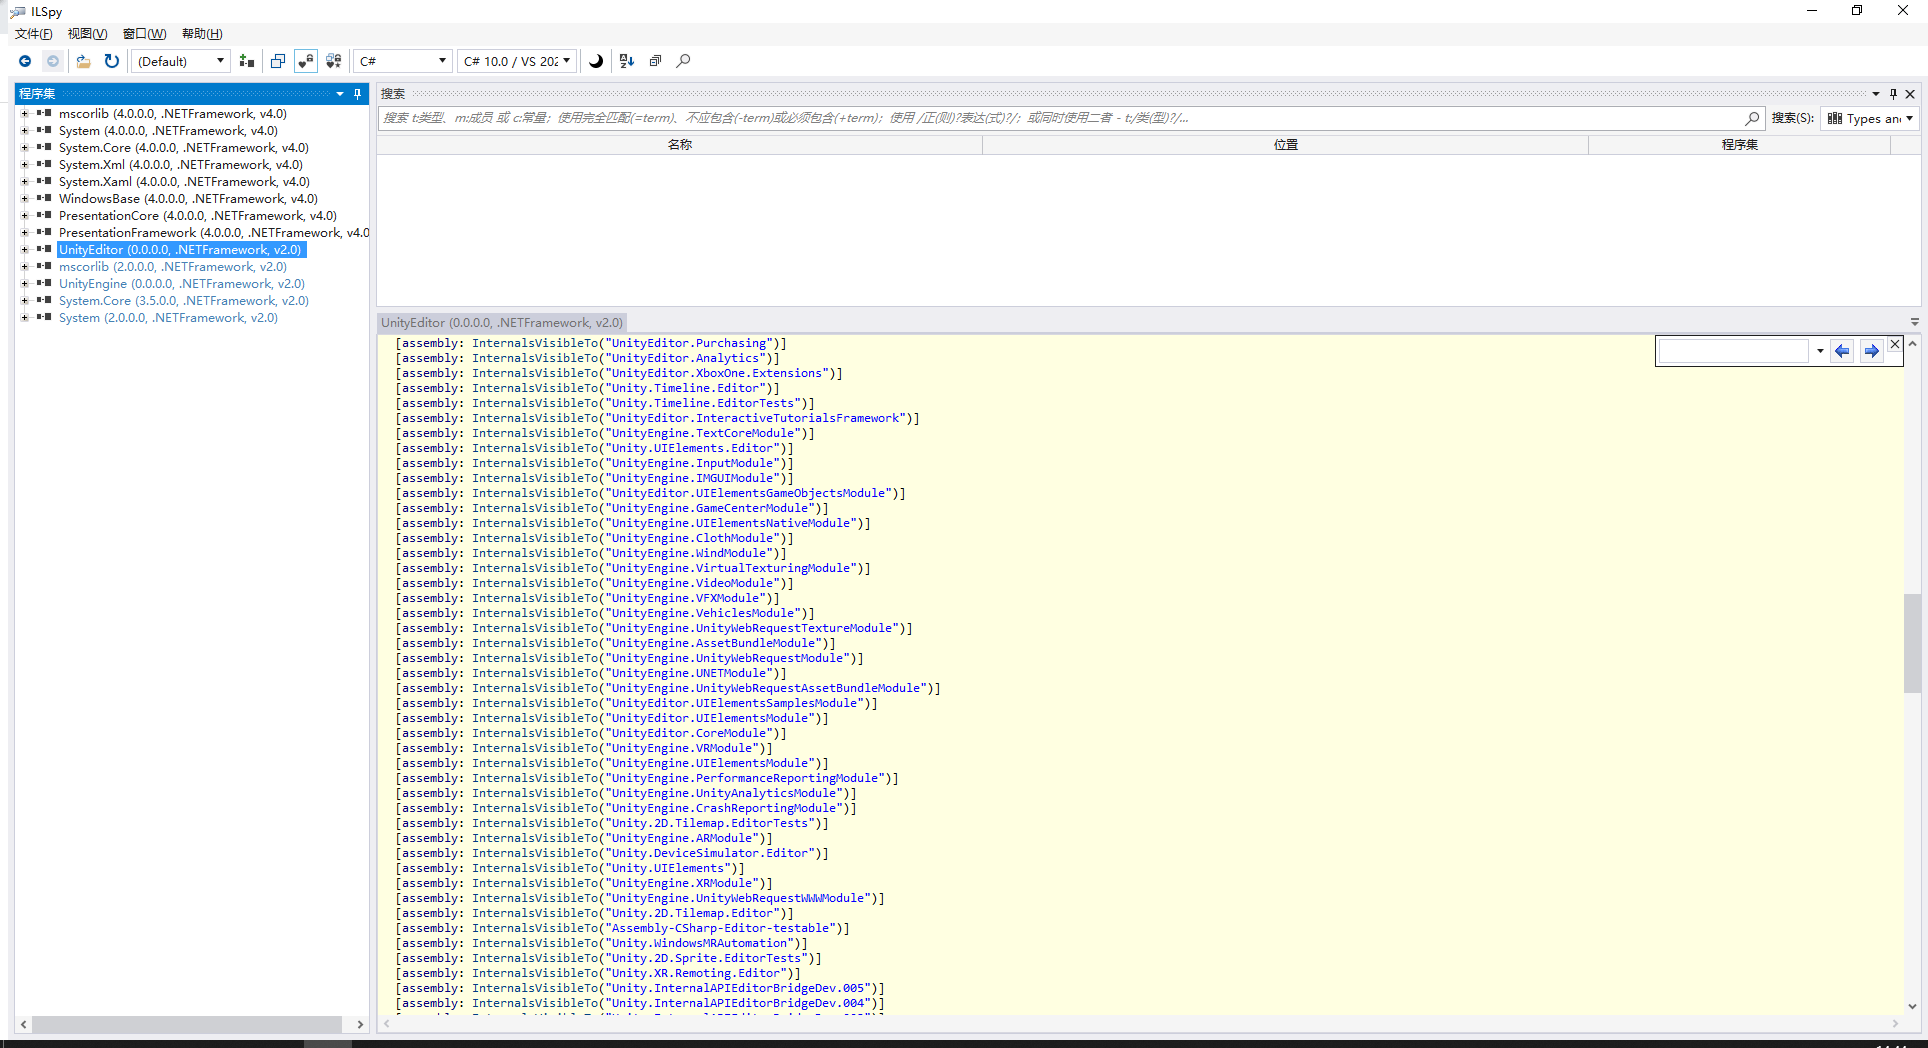Image resolution: width=1928 pixels, height=1048 pixels.
Task: Open the C# language dropdown
Action: pyautogui.click(x=403, y=61)
